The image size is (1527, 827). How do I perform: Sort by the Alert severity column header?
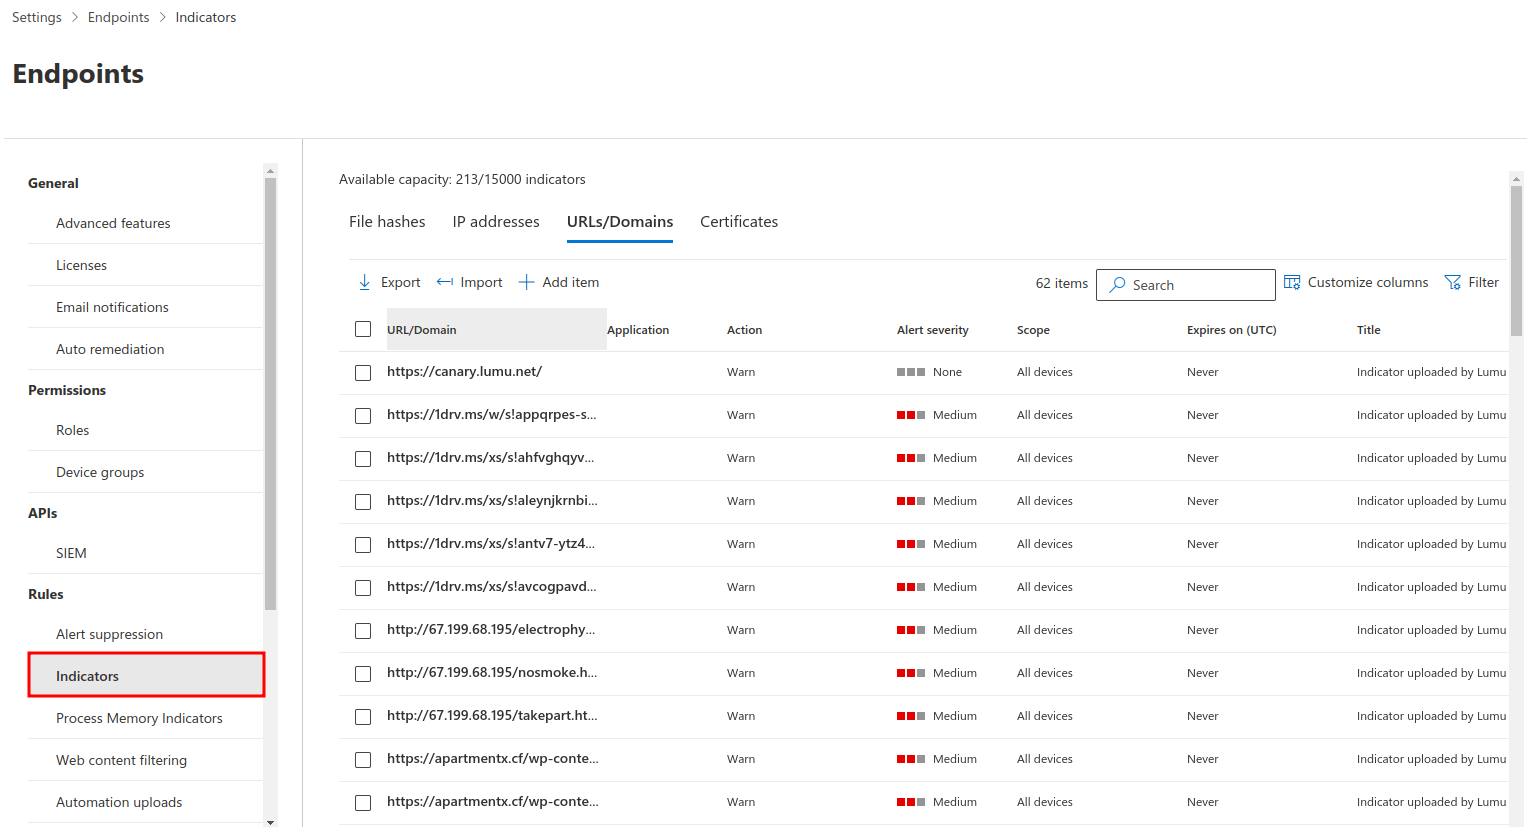click(932, 330)
